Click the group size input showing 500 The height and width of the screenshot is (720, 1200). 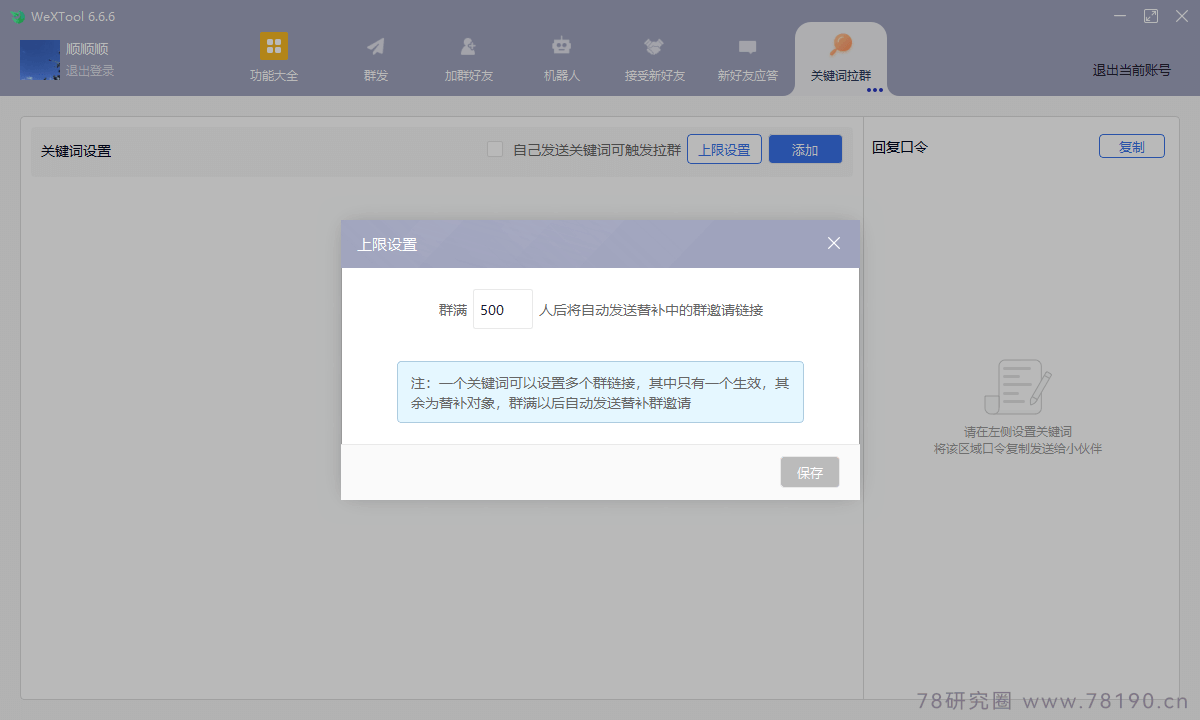click(502, 309)
